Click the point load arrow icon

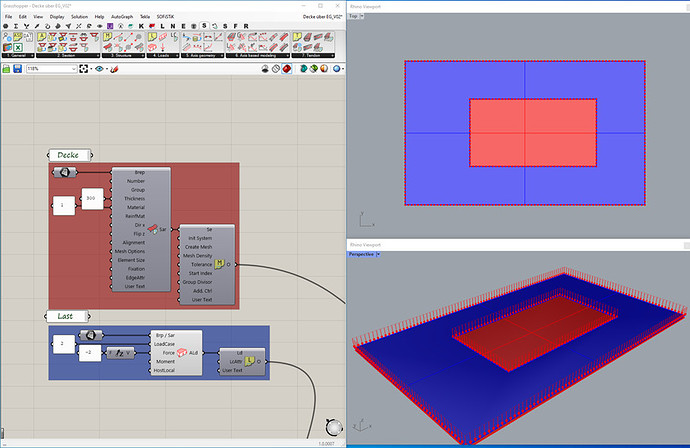[x=163, y=47]
